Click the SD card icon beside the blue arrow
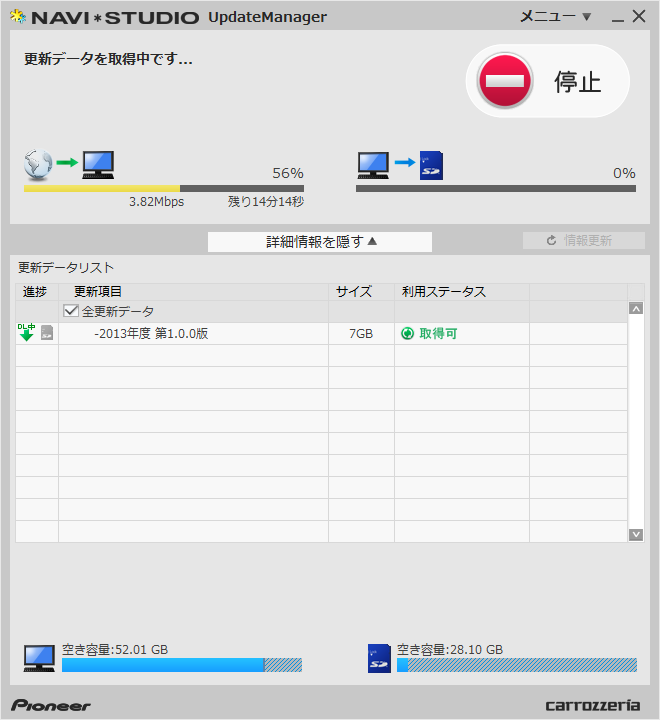This screenshot has width=660, height=720. (x=431, y=165)
